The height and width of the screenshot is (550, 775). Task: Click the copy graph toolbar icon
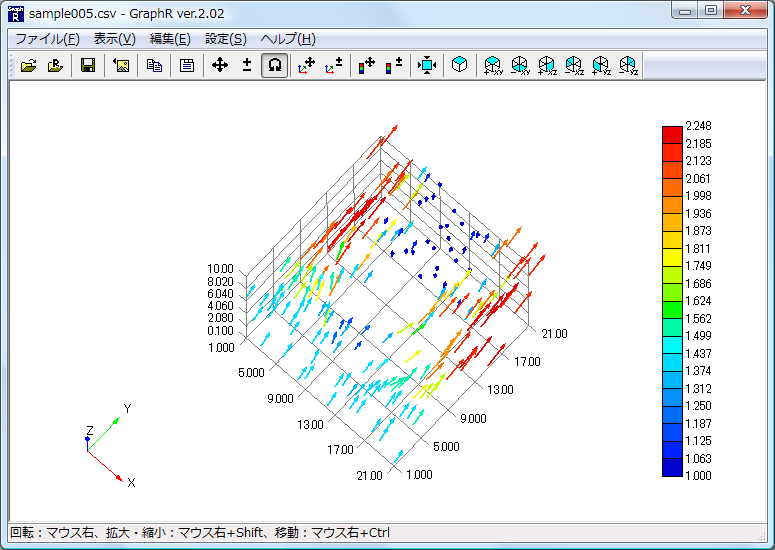pyautogui.click(x=154, y=66)
